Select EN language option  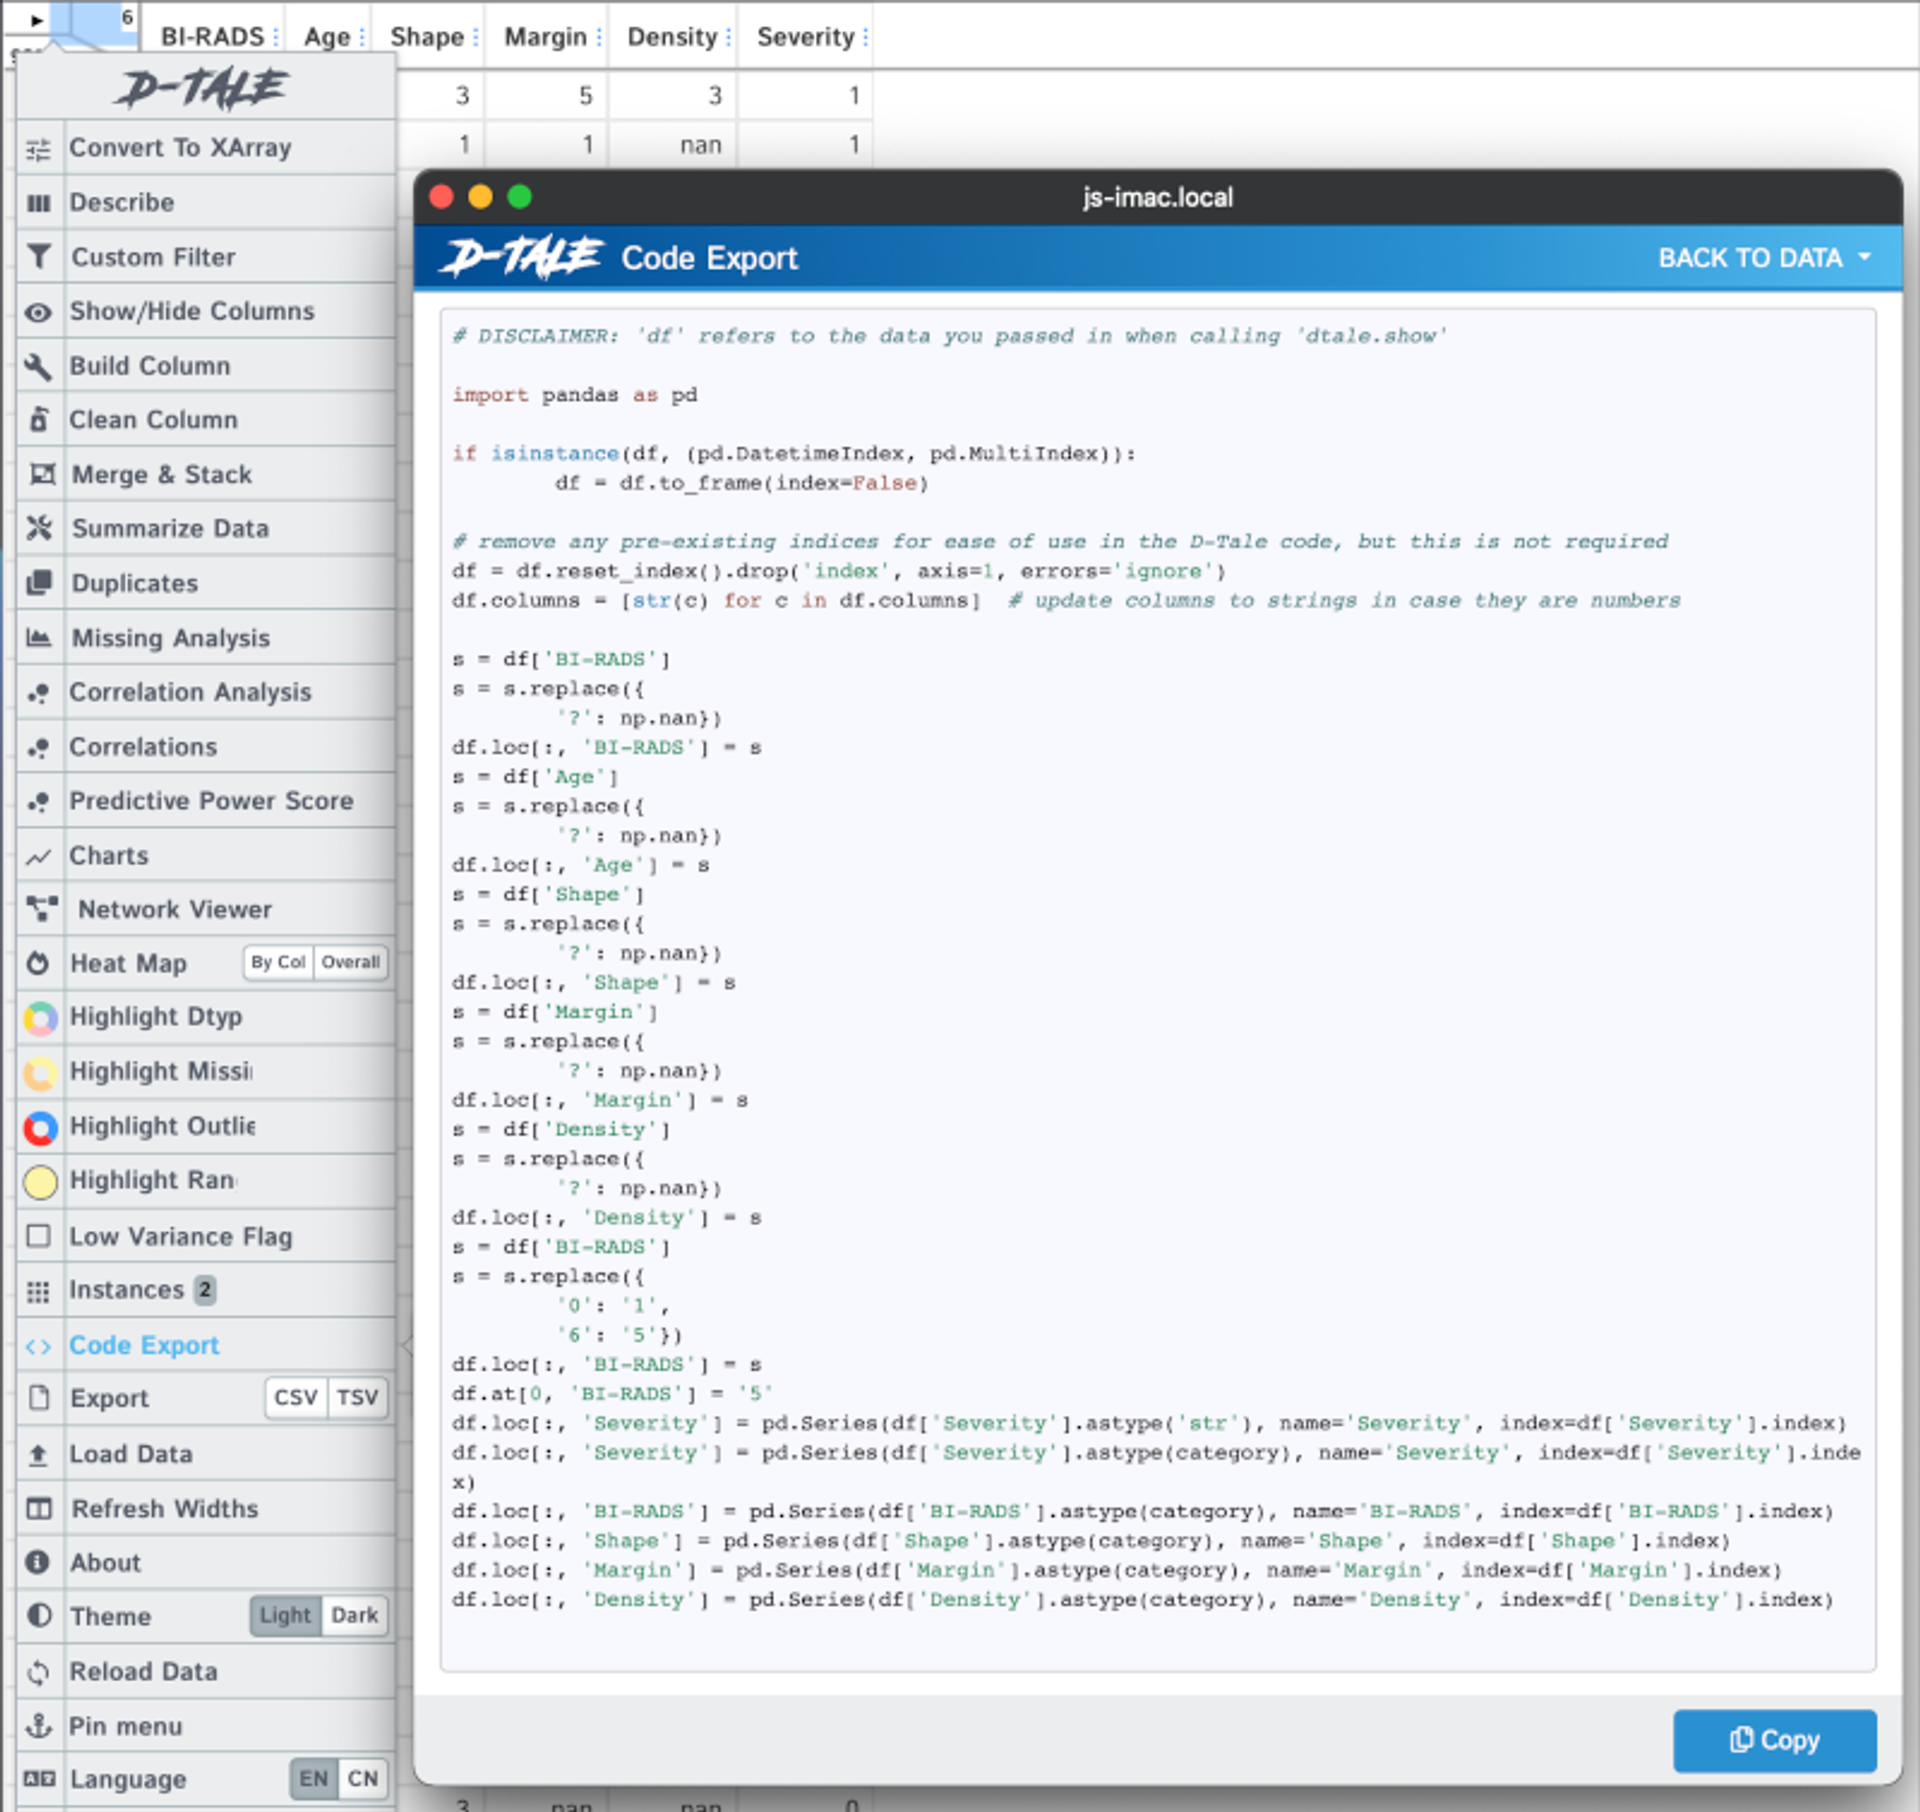[313, 1780]
